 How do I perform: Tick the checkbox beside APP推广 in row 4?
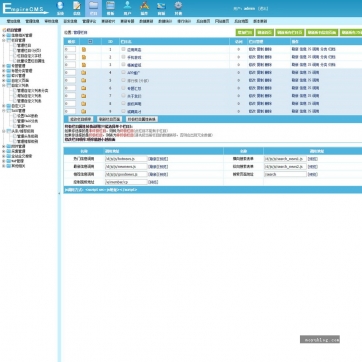point(123,72)
